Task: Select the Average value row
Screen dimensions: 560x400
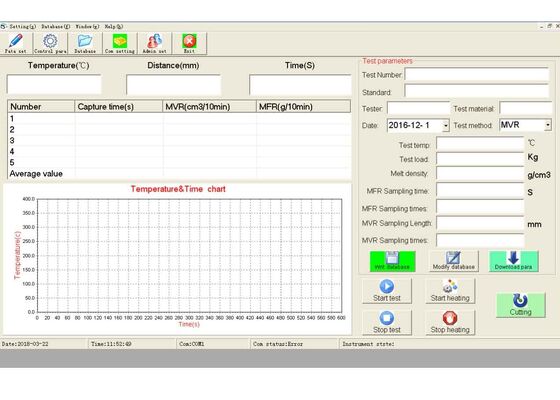Action: (x=179, y=174)
